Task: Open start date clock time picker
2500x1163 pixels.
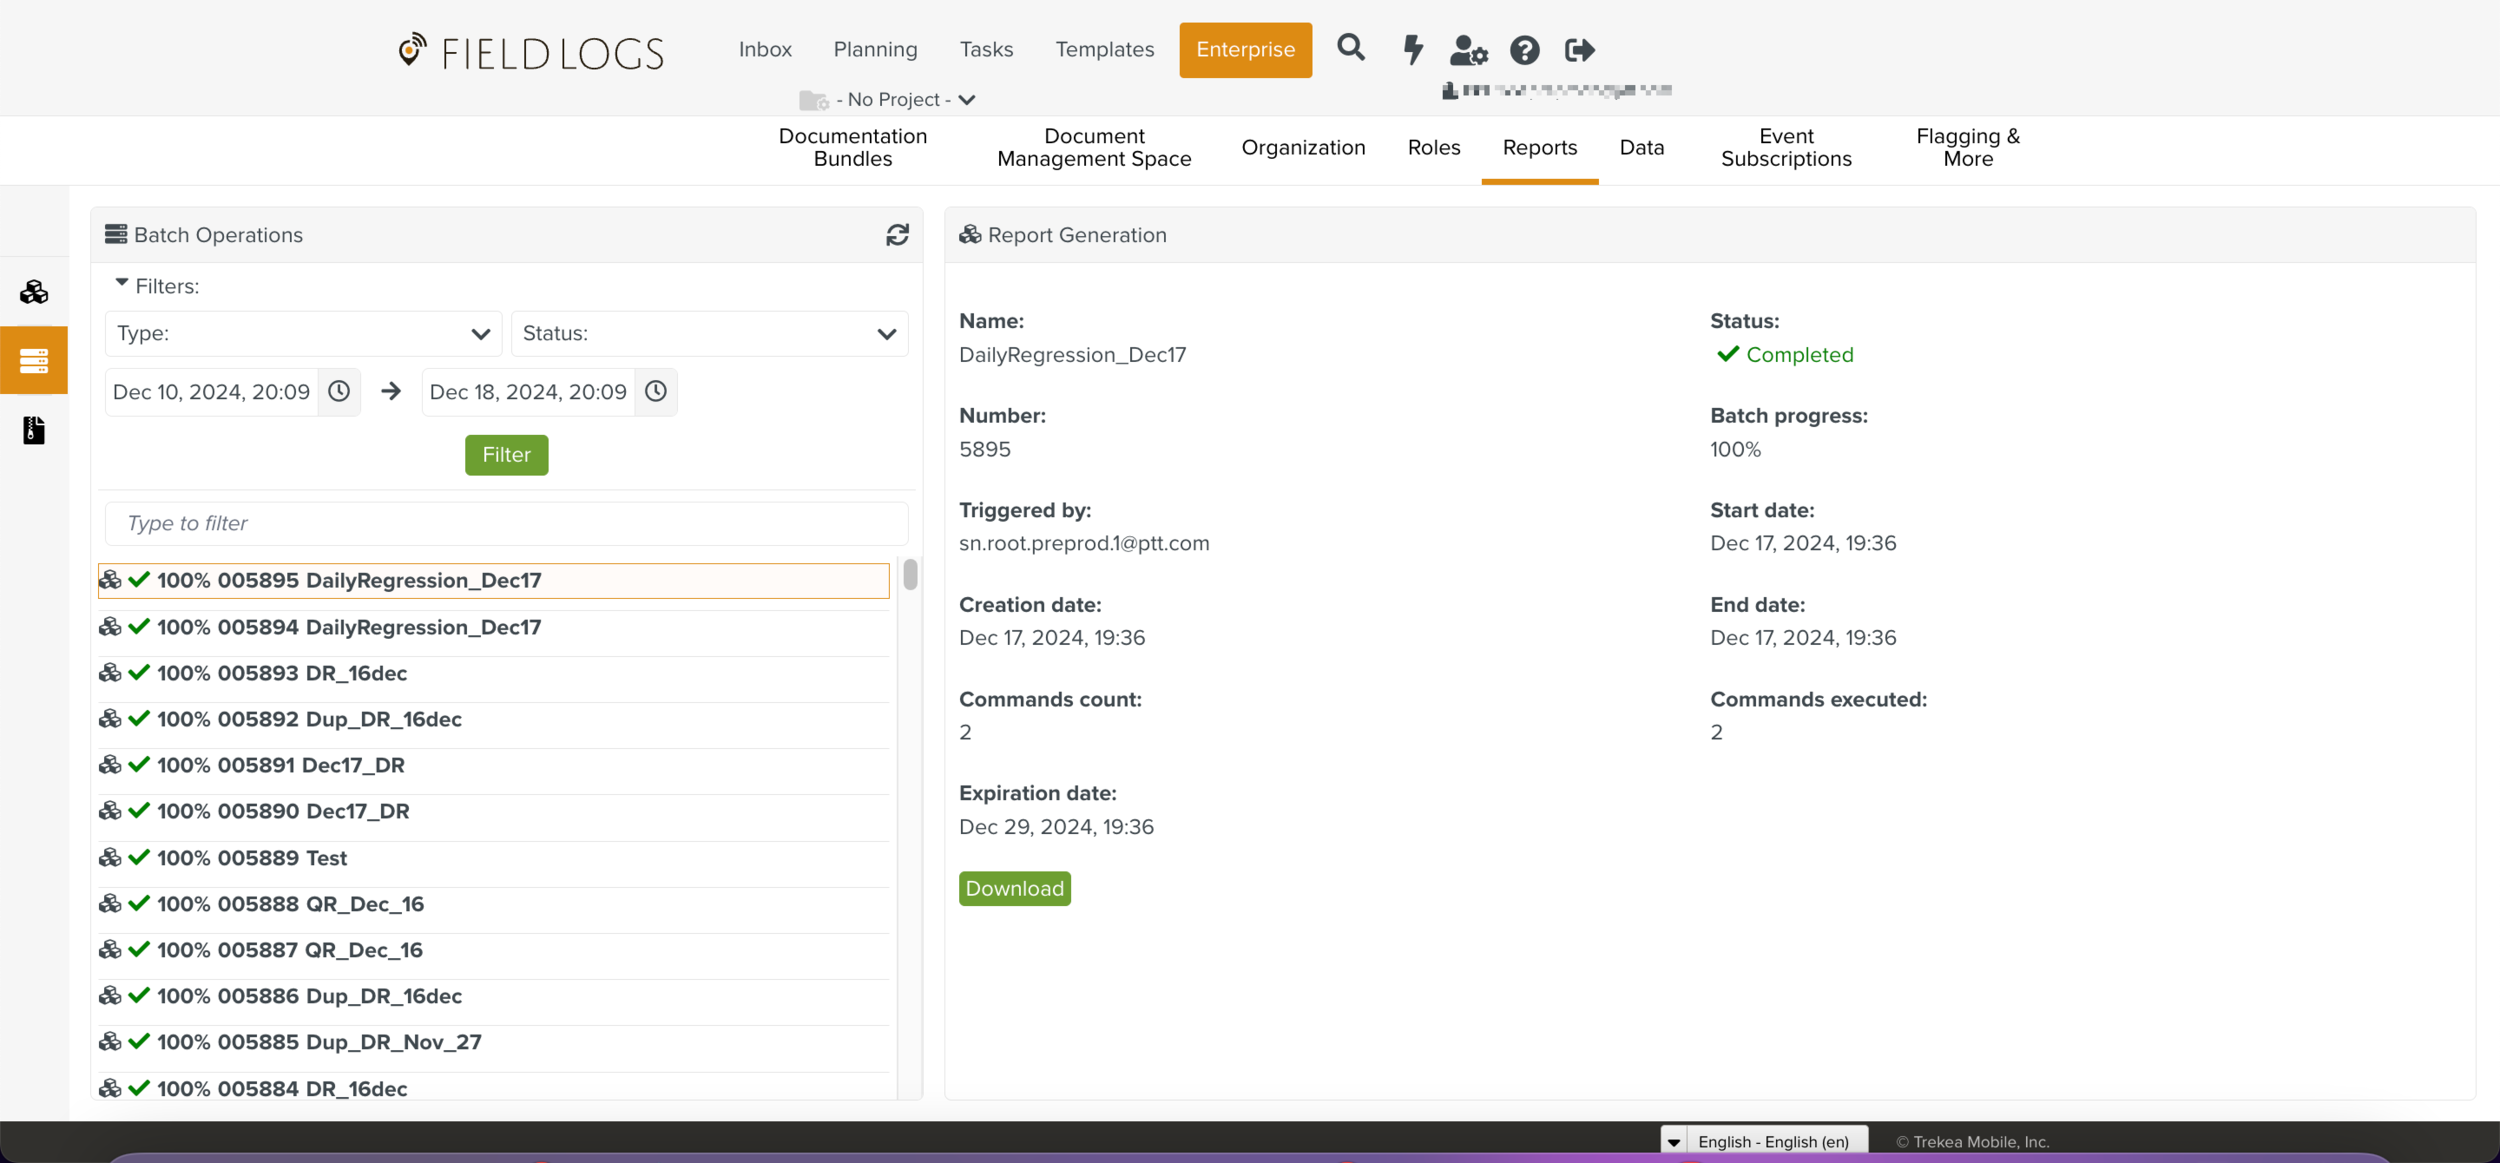Action: click(339, 391)
